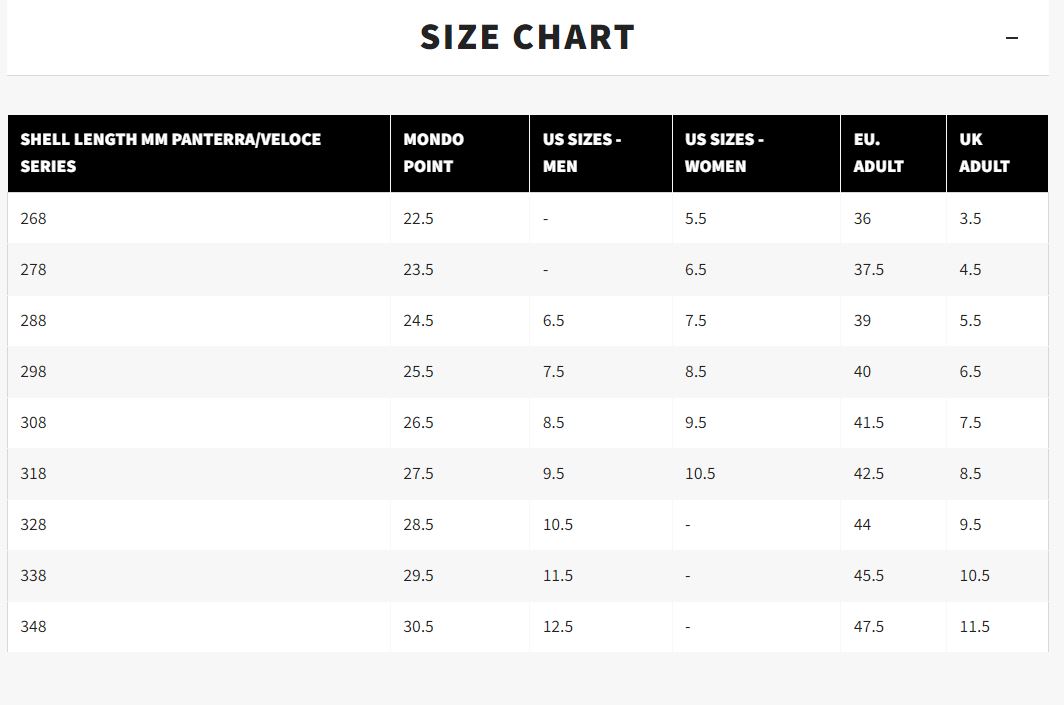The width and height of the screenshot is (1064, 705).
Task: Select Mondo Point 23.5 cell
Action: pyautogui.click(x=460, y=269)
